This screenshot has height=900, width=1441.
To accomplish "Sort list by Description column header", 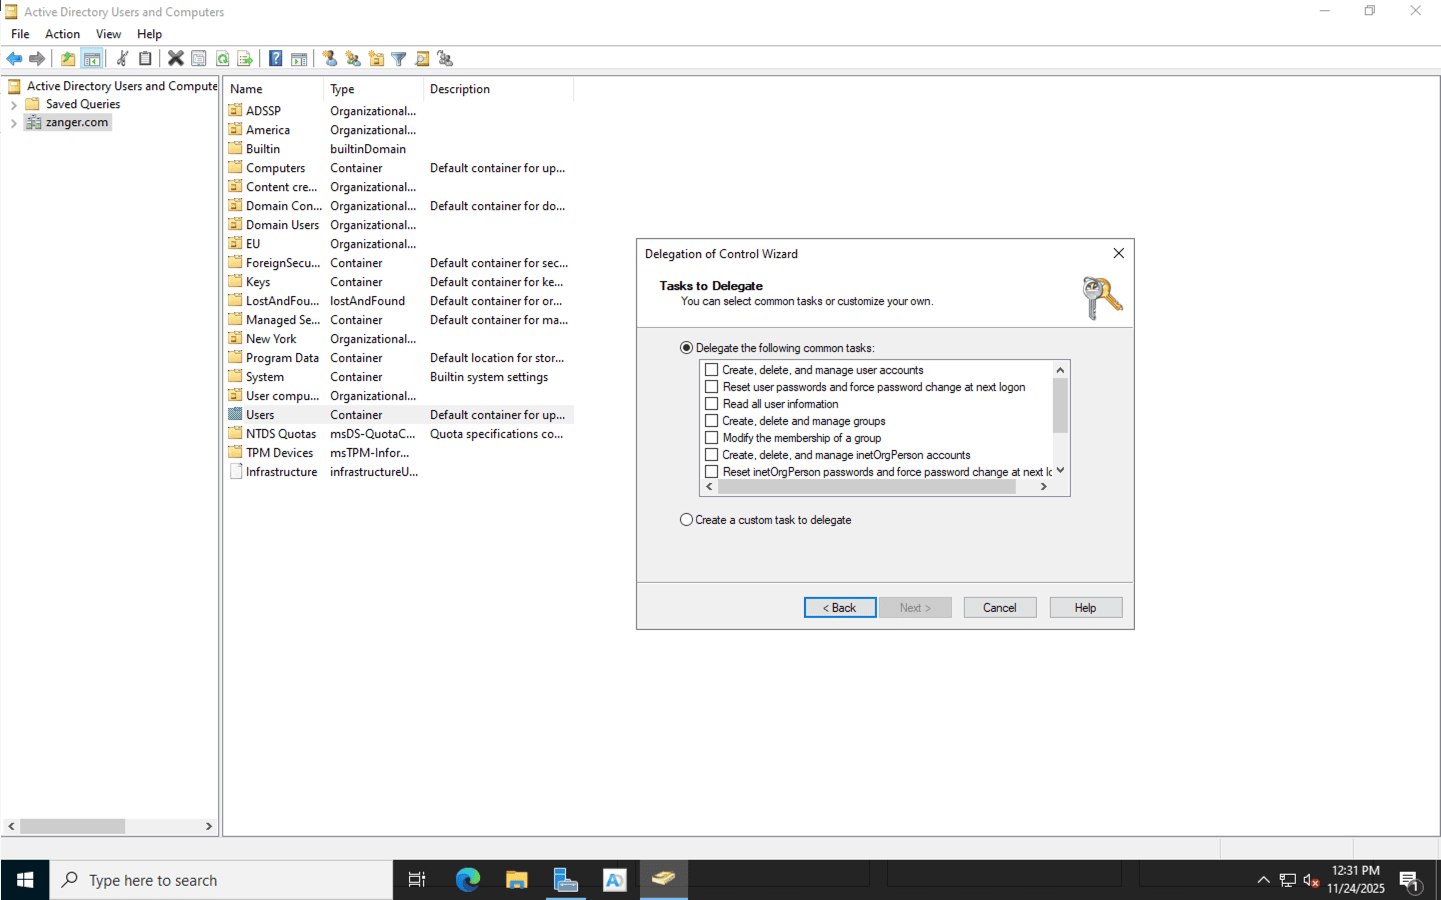I will [x=499, y=89].
